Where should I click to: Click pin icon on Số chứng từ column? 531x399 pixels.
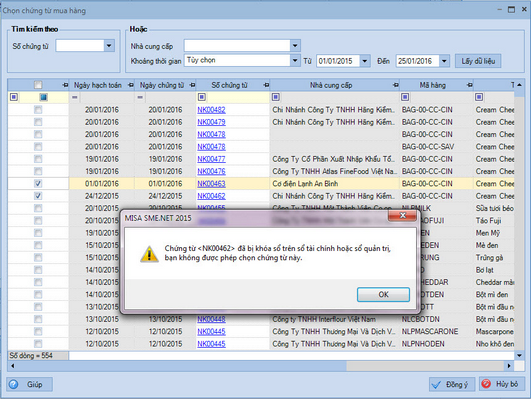click(x=266, y=85)
